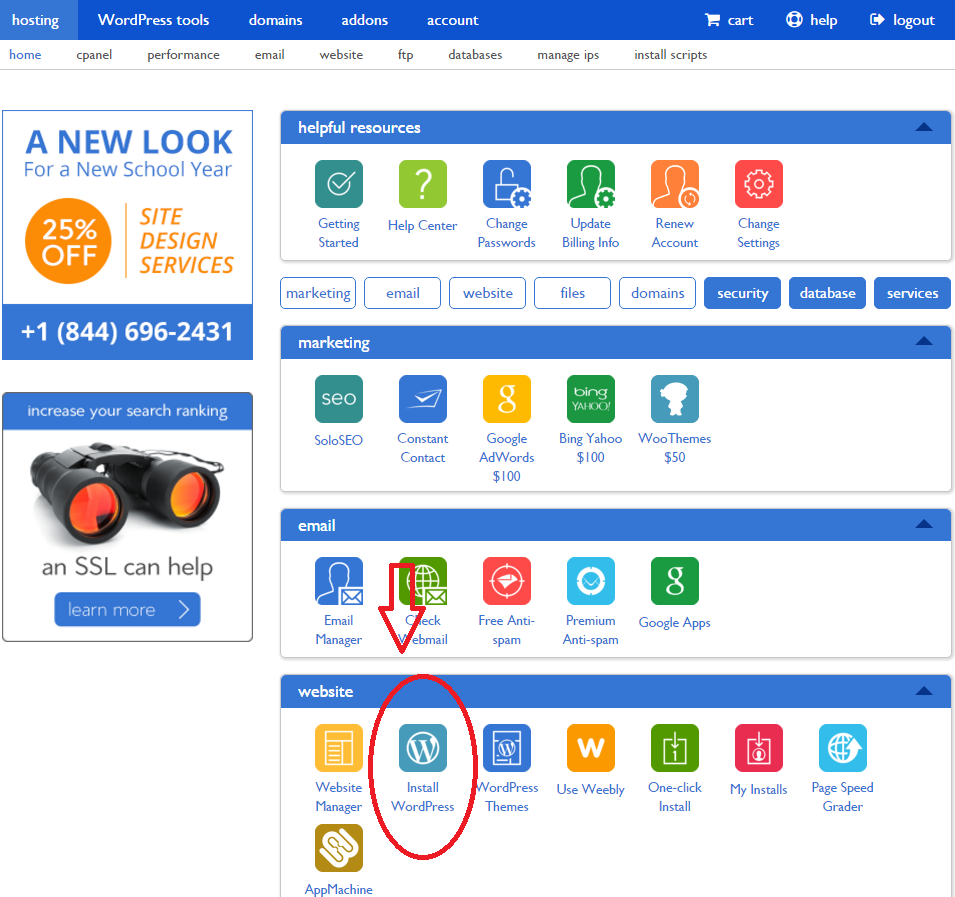Image resolution: width=955 pixels, height=897 pixels.
Task: Click the help link in header
Action: pos(812,20)
